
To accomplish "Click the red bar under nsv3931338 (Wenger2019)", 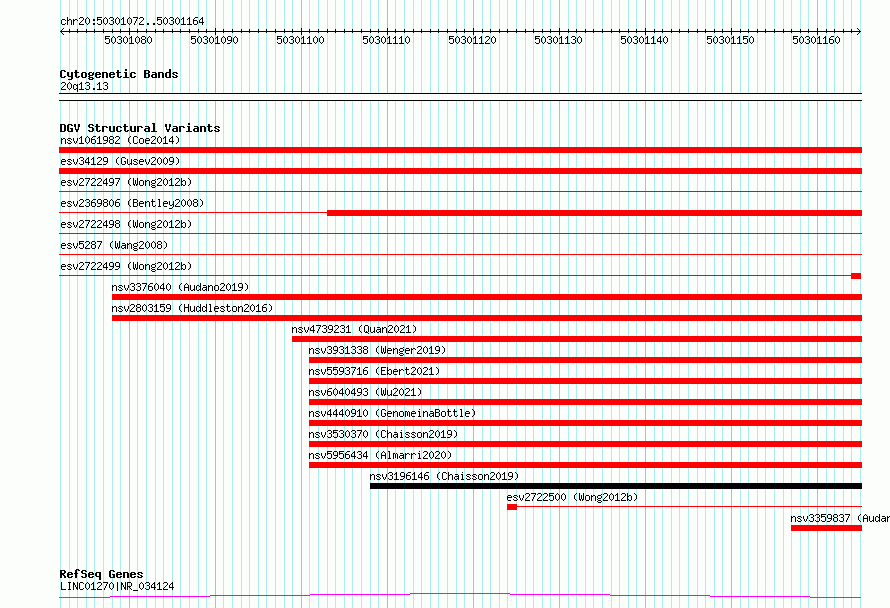I will (586, 360).
